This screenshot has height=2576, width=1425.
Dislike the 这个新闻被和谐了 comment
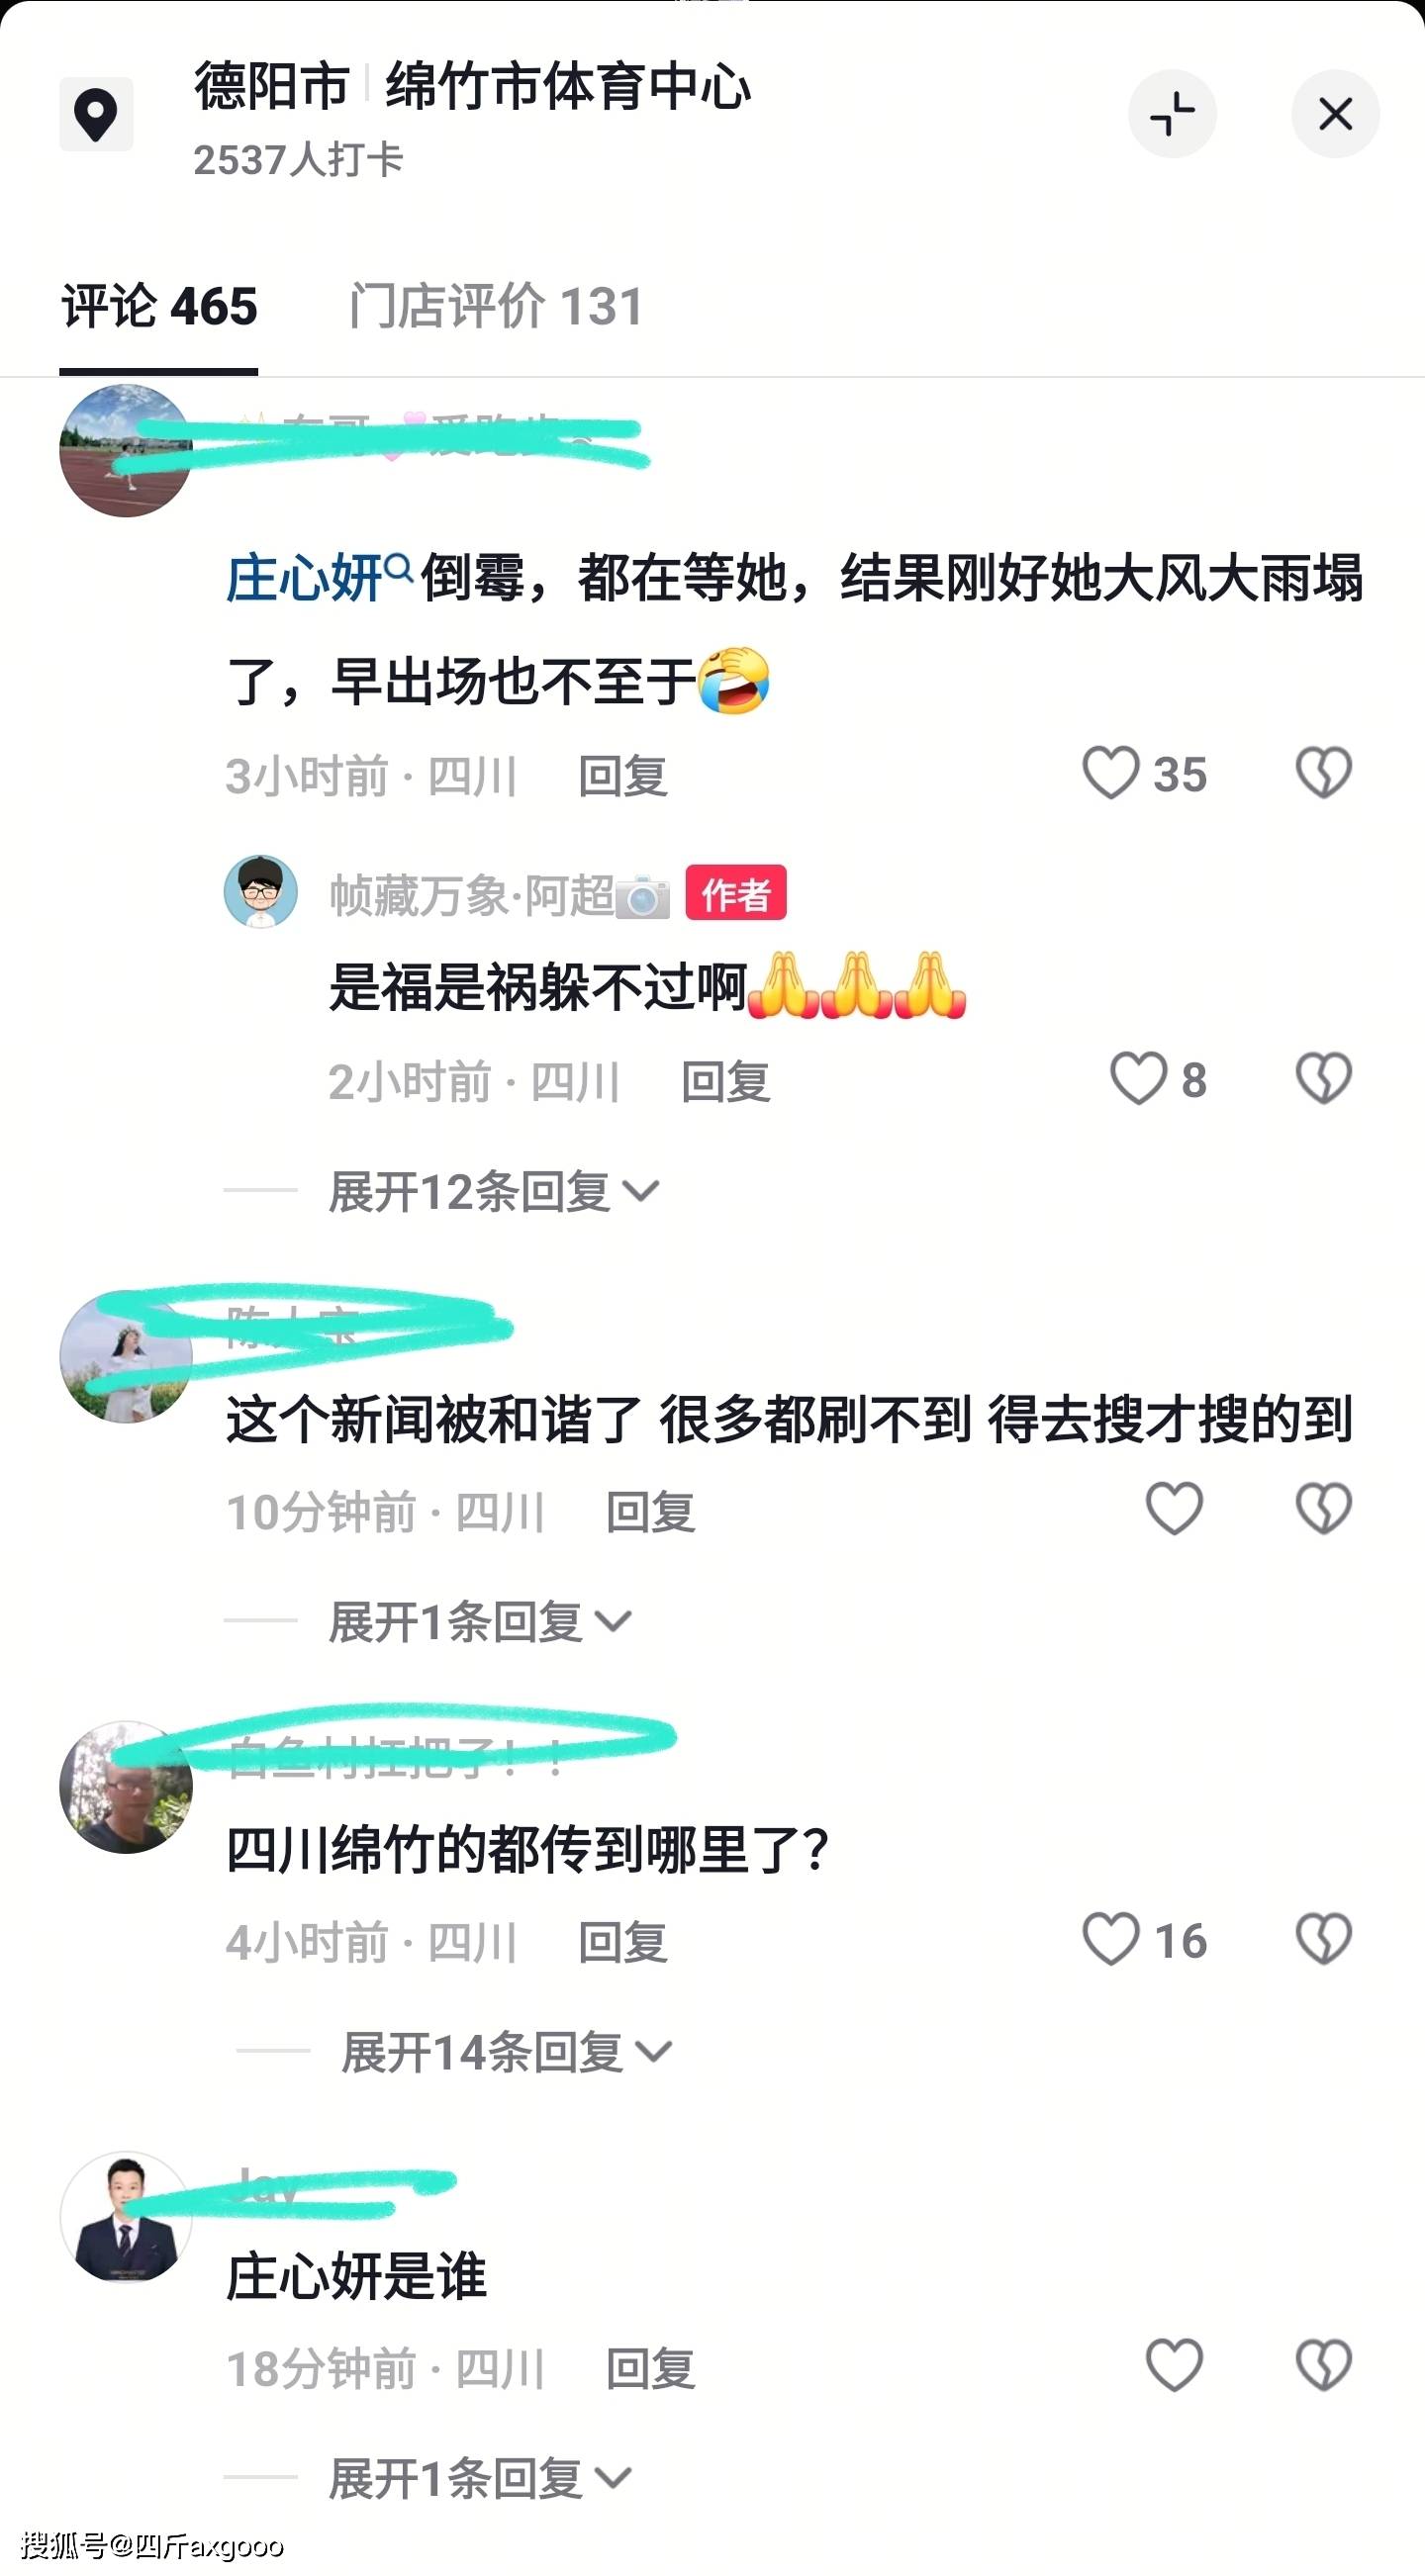[x=1324, y=1509]
